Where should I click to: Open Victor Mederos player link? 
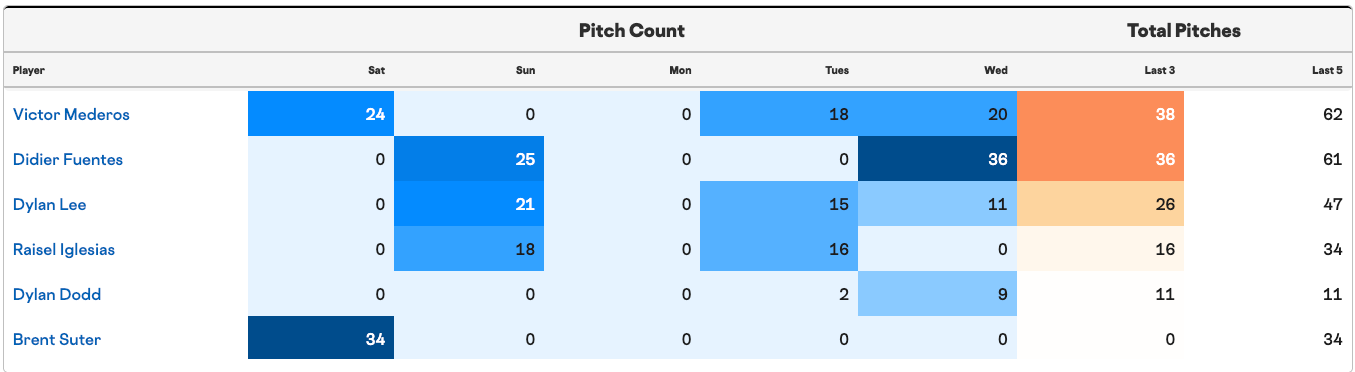(x=71, y=114)
